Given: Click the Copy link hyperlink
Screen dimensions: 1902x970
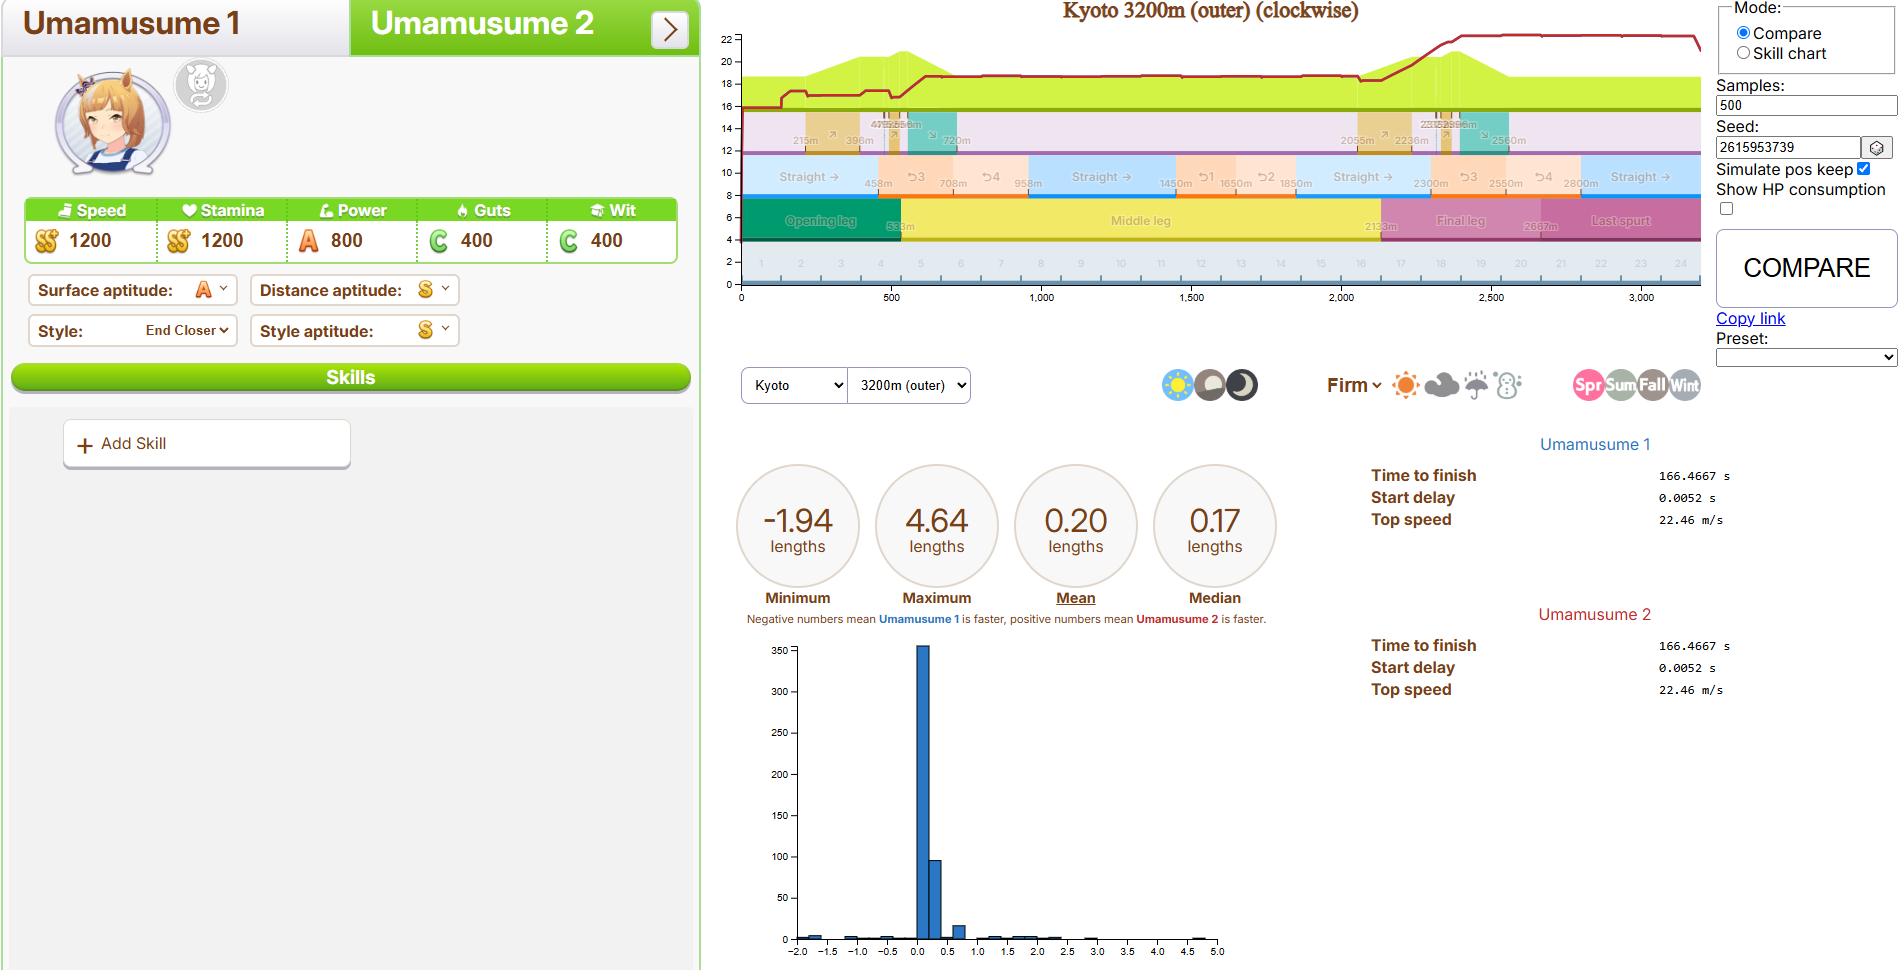Looking at the screenshot, I should [x=1750, y=318].
